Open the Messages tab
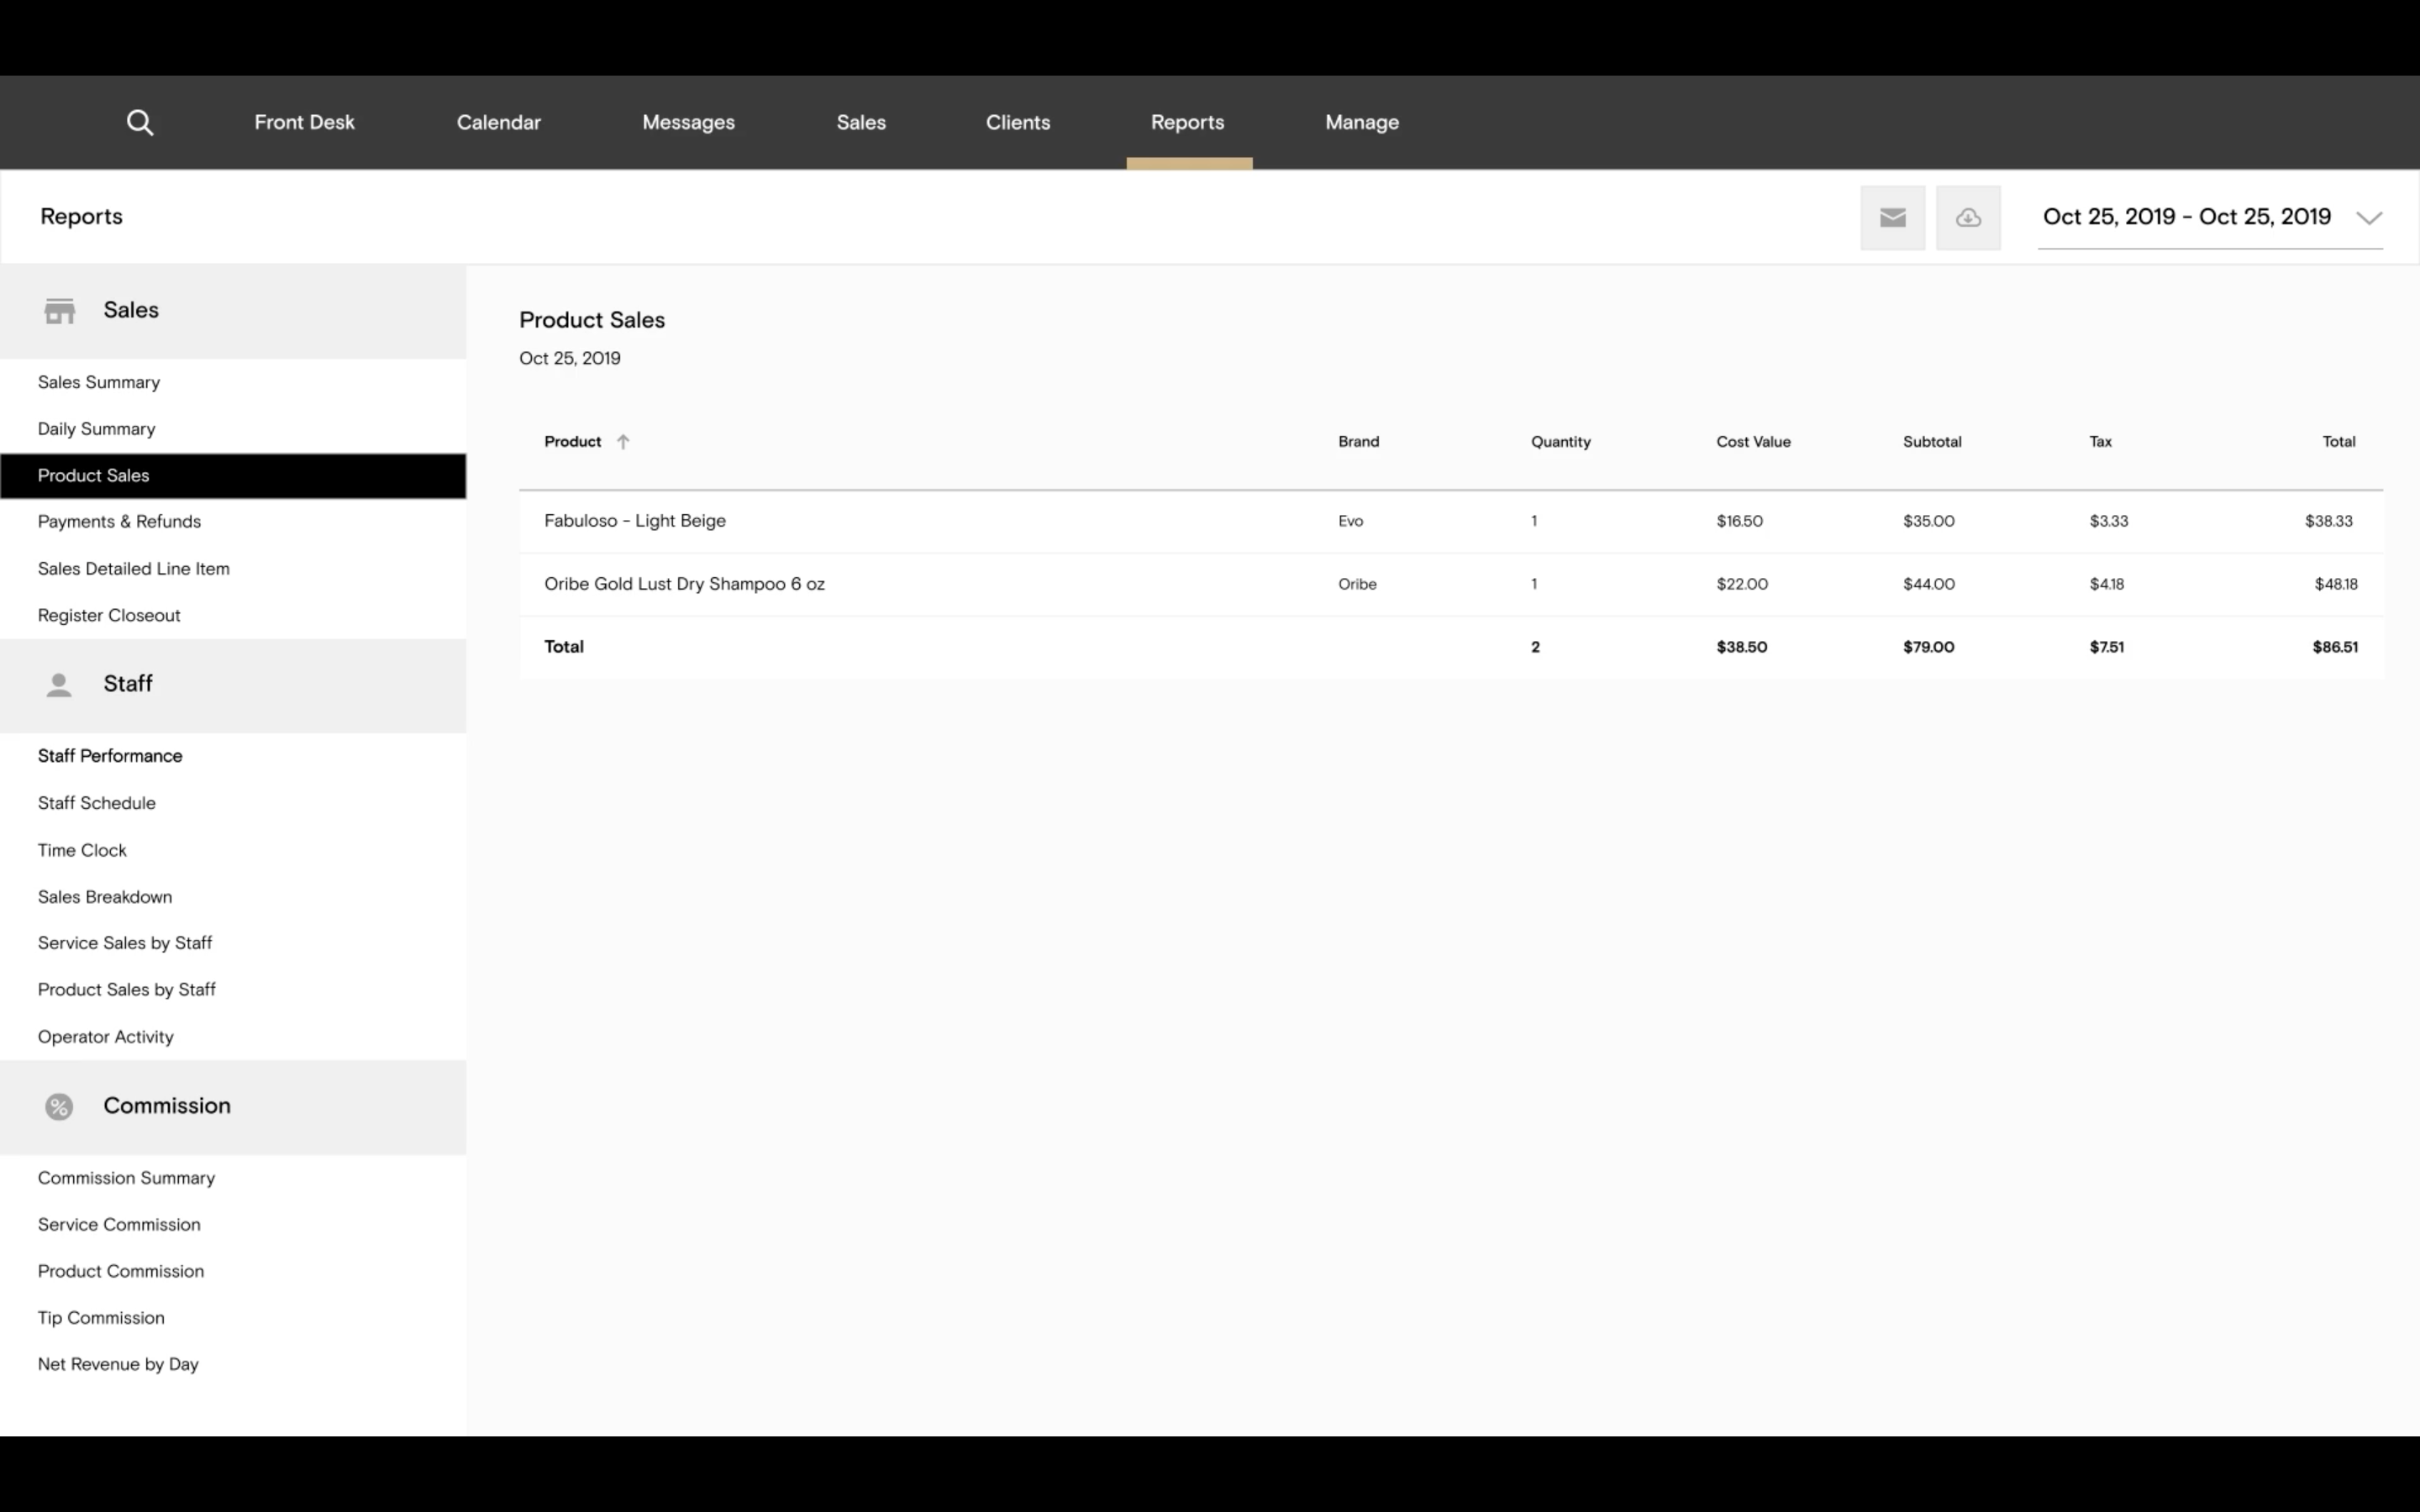The width and height of the screenshot is (2420, 1512). click(688, 122)
